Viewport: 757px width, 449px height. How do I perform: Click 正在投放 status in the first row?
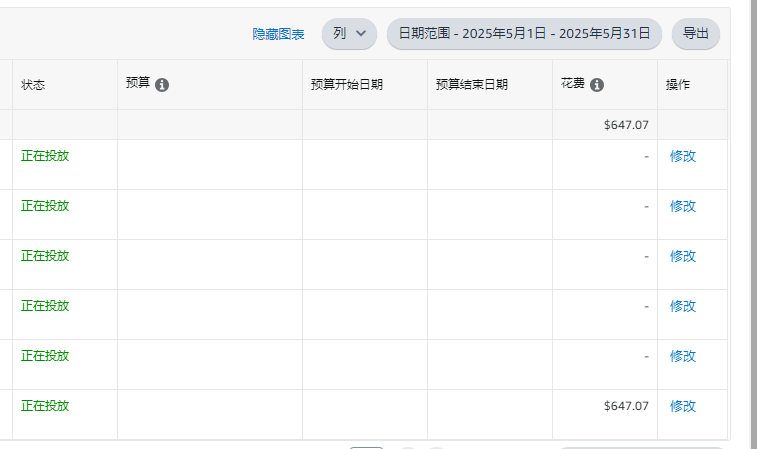click(x=45, y=156)
